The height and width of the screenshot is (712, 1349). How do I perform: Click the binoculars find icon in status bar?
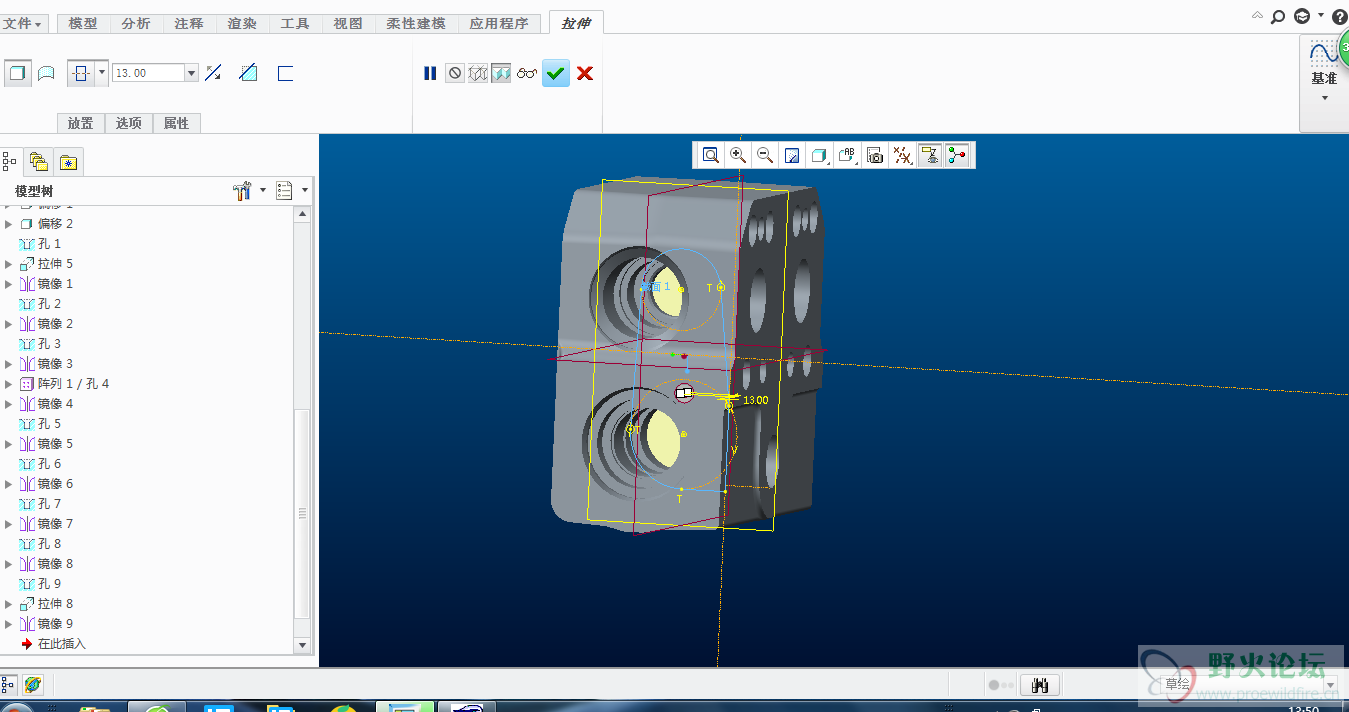pyautogui.click(x=1041, y=685)
